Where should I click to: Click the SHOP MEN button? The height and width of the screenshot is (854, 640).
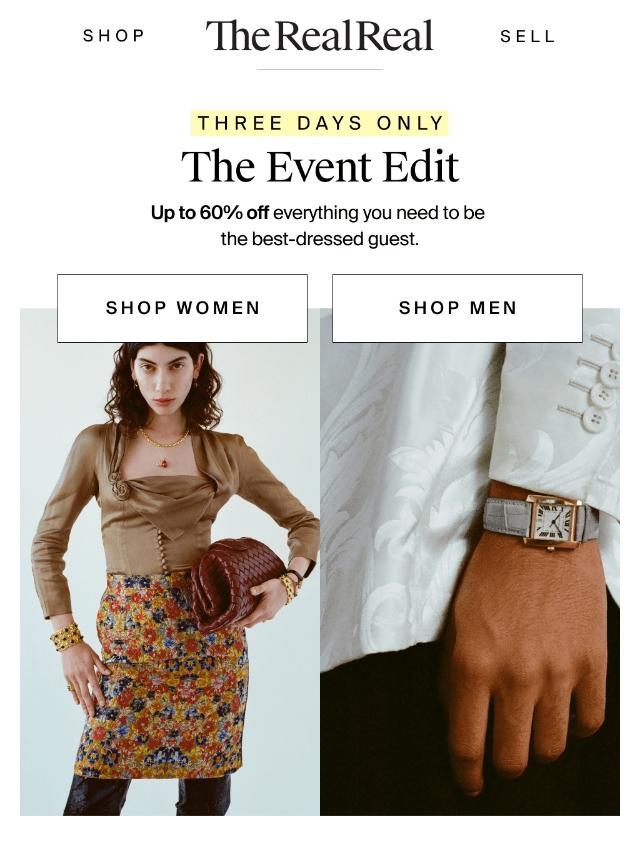click(458, 308)
